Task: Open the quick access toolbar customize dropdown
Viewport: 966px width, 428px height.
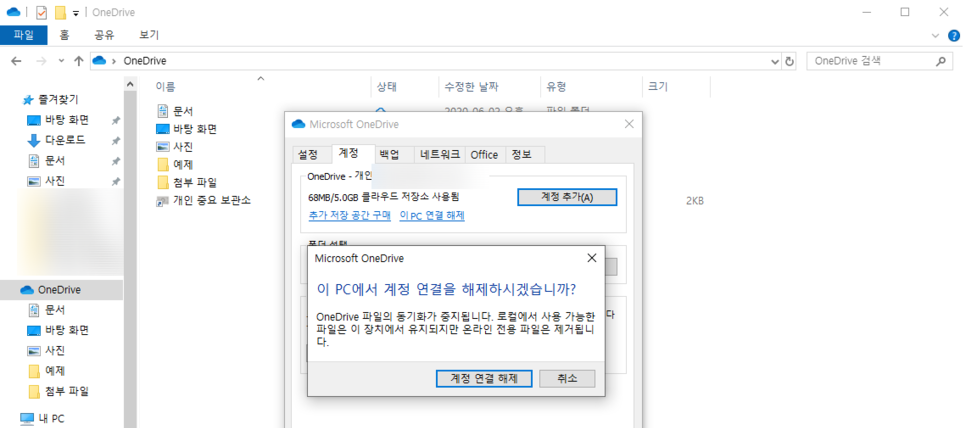Action: pyautogui.click(x=75, y=13)
